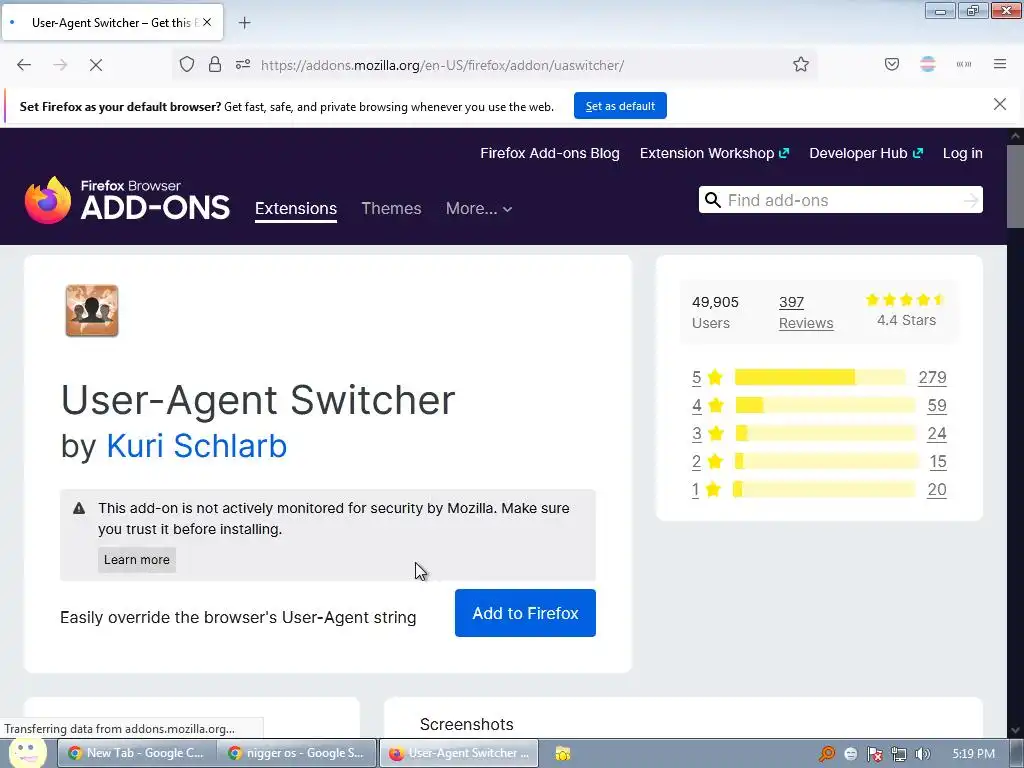
Task: Click the Add to Firefox button
Action: click(525, 613)
